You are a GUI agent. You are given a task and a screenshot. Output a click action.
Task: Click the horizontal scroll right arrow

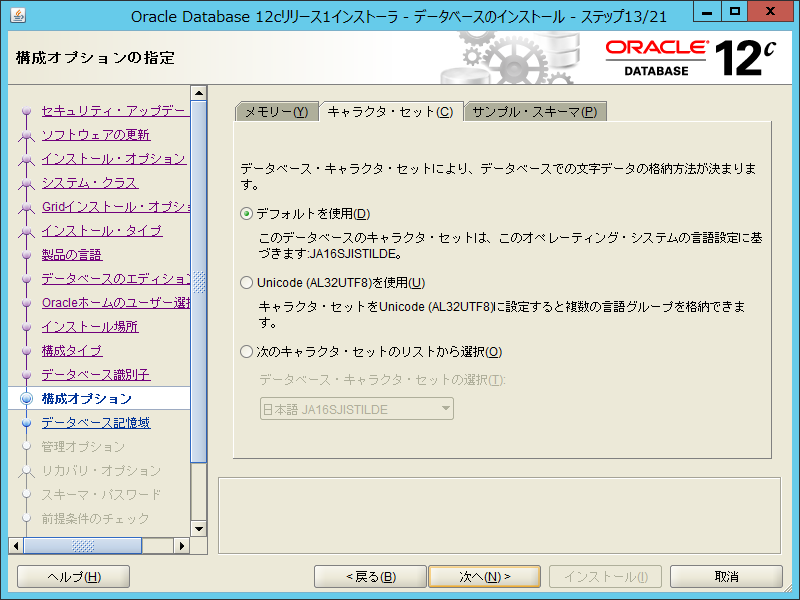(183, 545)
